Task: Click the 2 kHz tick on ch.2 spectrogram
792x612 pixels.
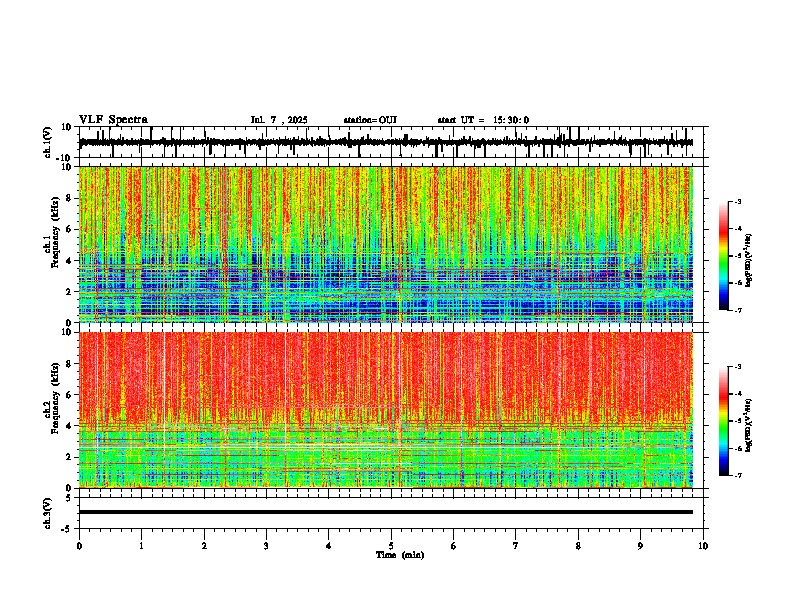Action: tap(70, 457)
